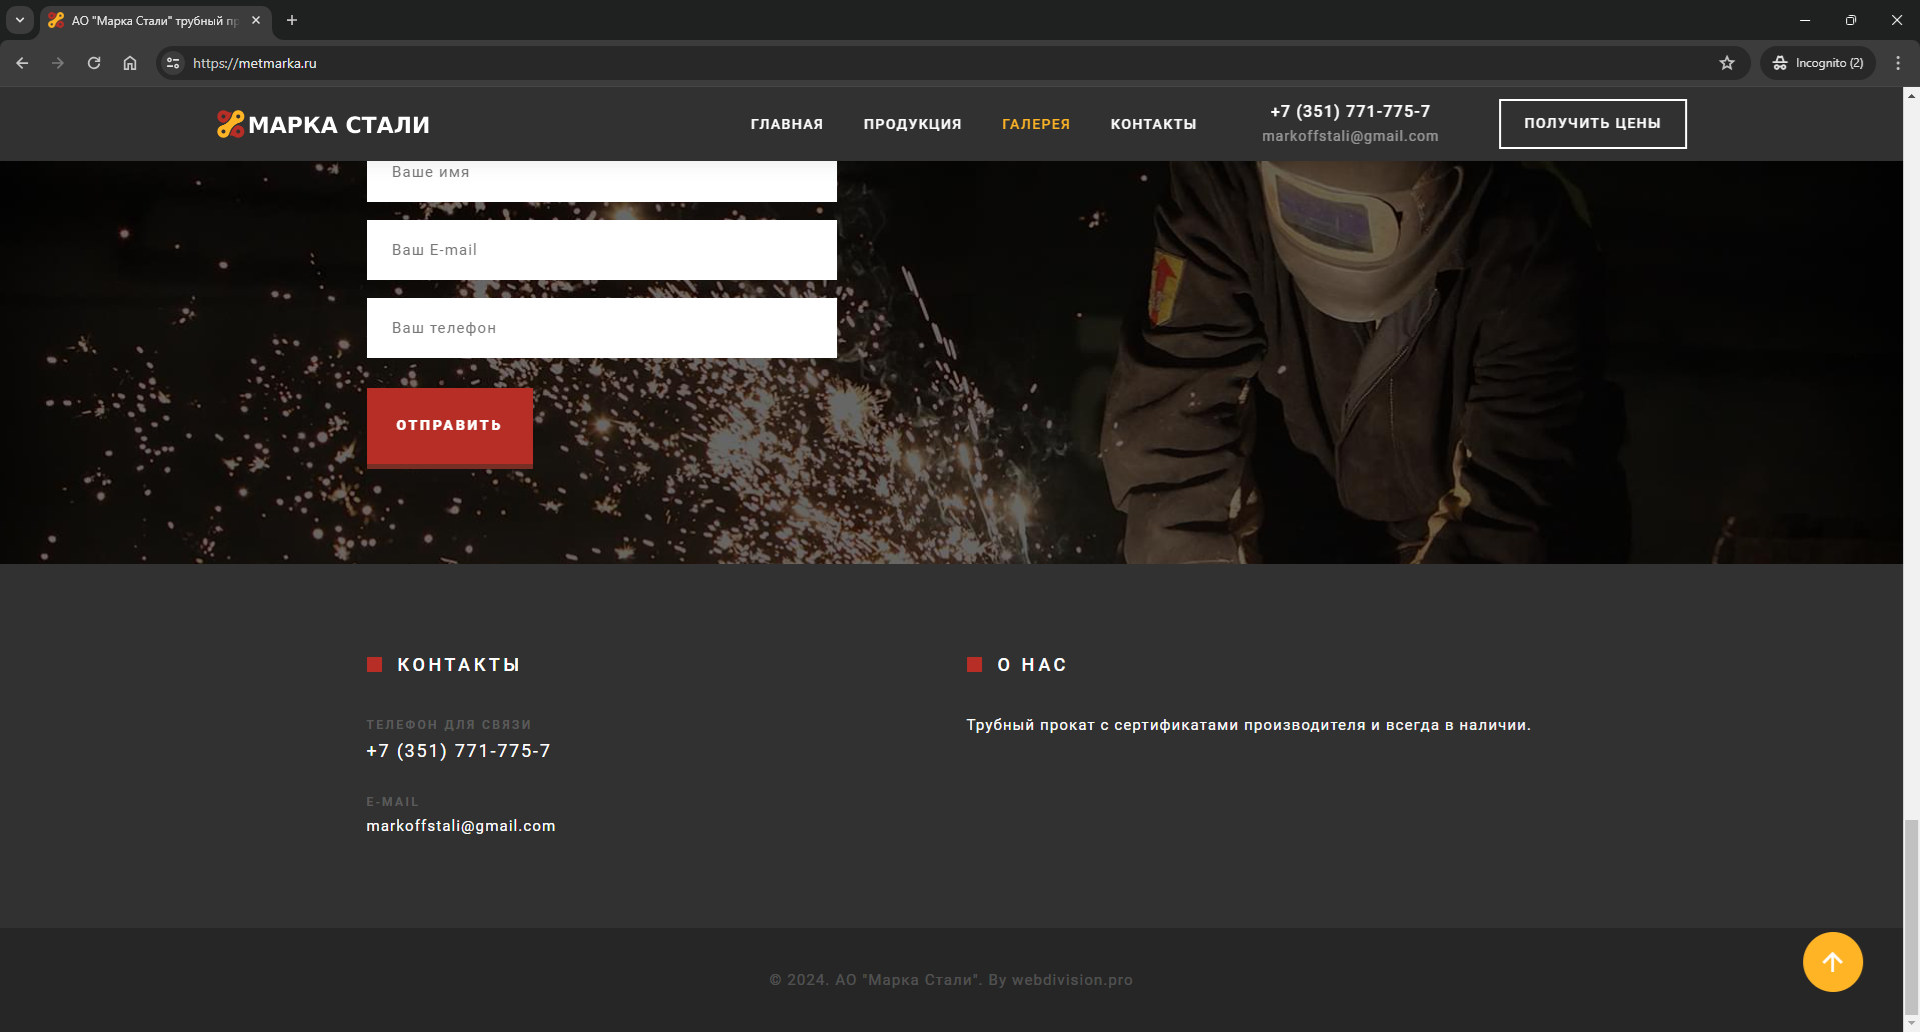Expand the tab search dropdown
This screenshot has height=1032, width=1920.
tap(20, 20)
